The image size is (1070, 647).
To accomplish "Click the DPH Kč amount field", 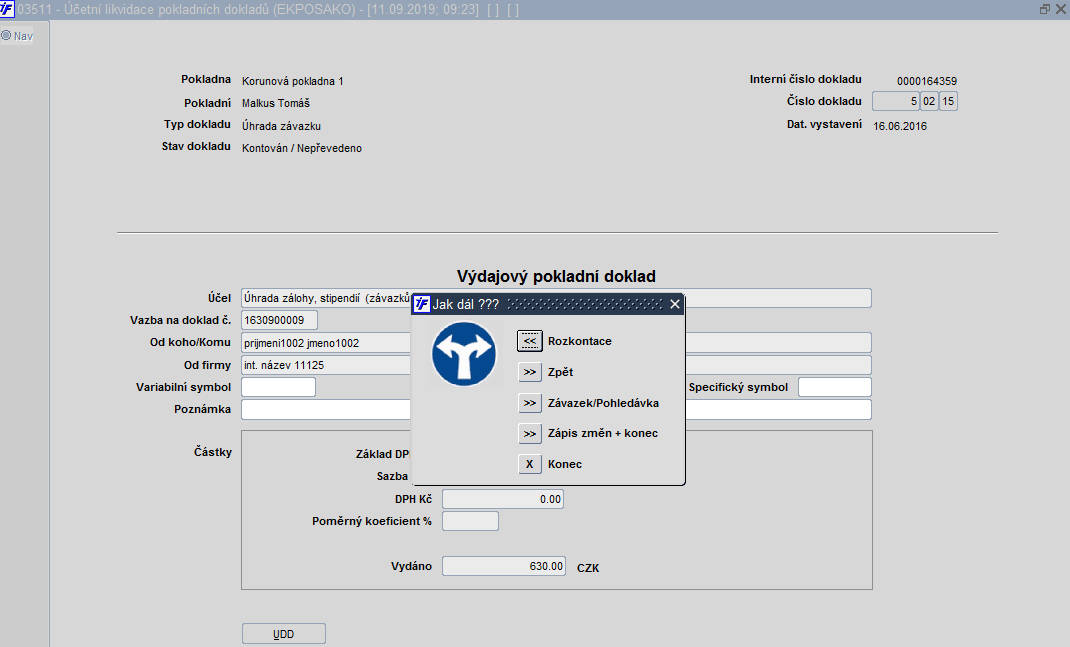I will [503, 499].
